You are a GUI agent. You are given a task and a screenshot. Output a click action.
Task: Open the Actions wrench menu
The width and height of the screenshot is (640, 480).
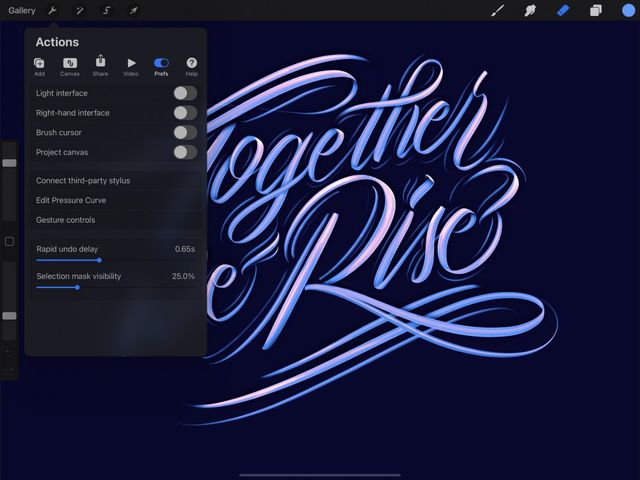(53, 11)
